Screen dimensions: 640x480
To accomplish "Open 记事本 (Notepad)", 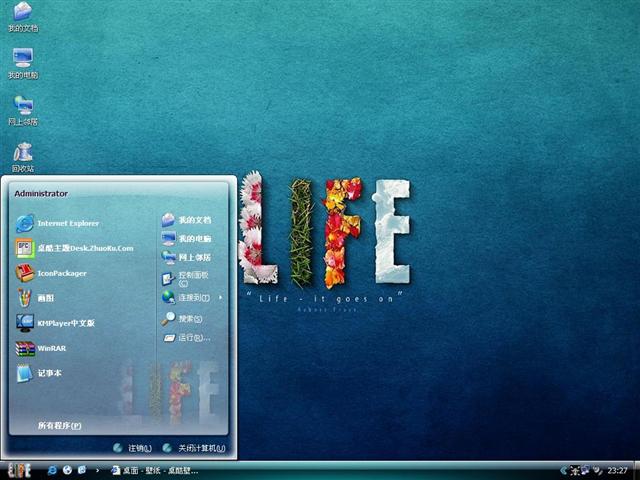I will 48,373.
